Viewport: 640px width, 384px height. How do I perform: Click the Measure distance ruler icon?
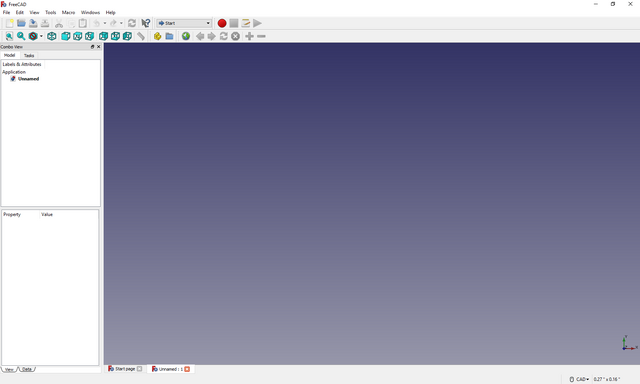[x=141, y=36]
